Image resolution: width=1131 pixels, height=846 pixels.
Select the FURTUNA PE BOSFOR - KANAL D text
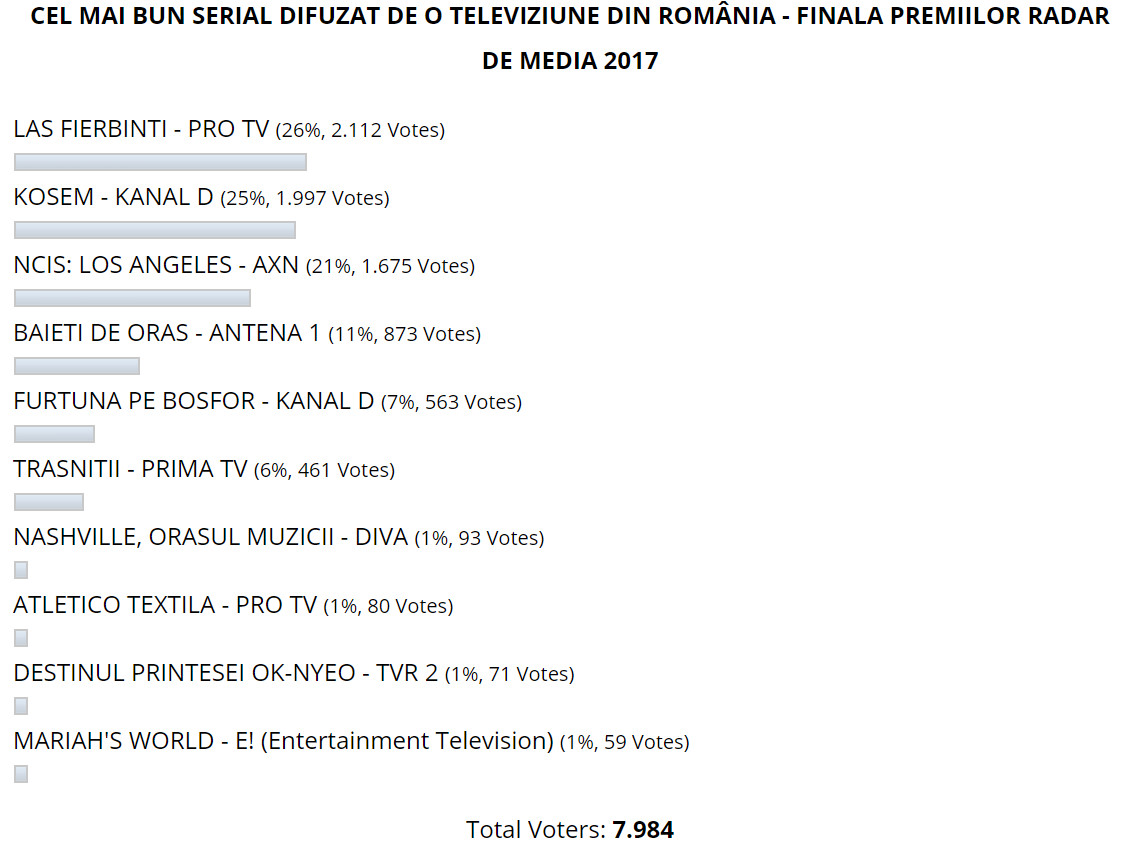pos(193,401)
